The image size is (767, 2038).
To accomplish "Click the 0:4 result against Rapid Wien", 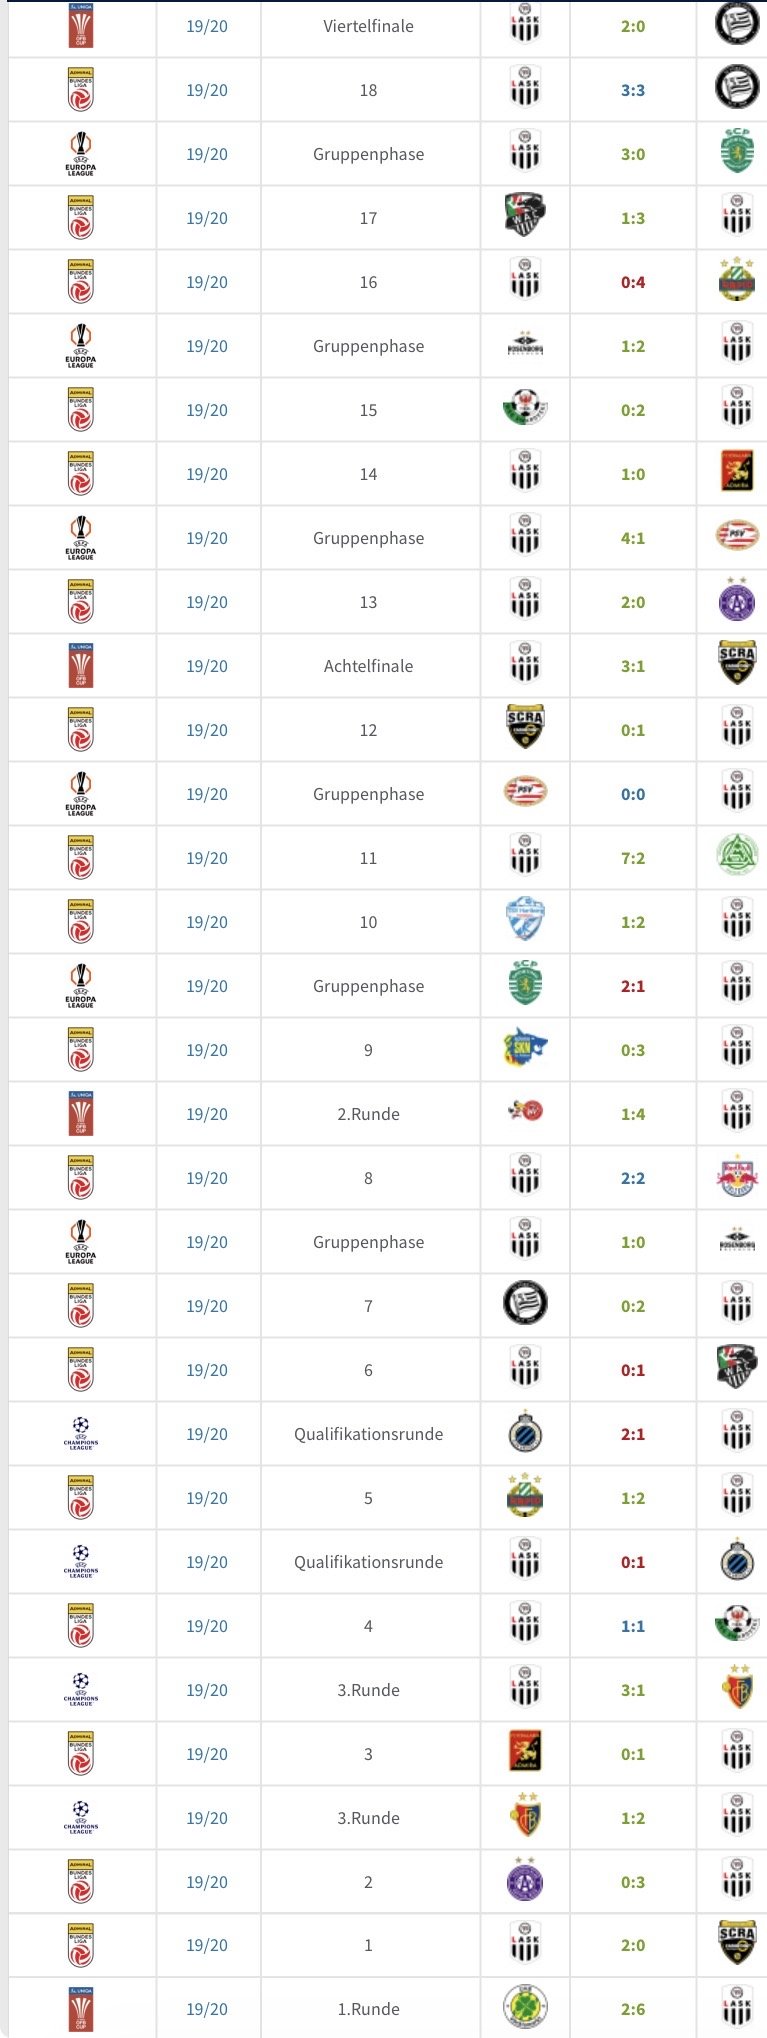I will tap(633, 282).
